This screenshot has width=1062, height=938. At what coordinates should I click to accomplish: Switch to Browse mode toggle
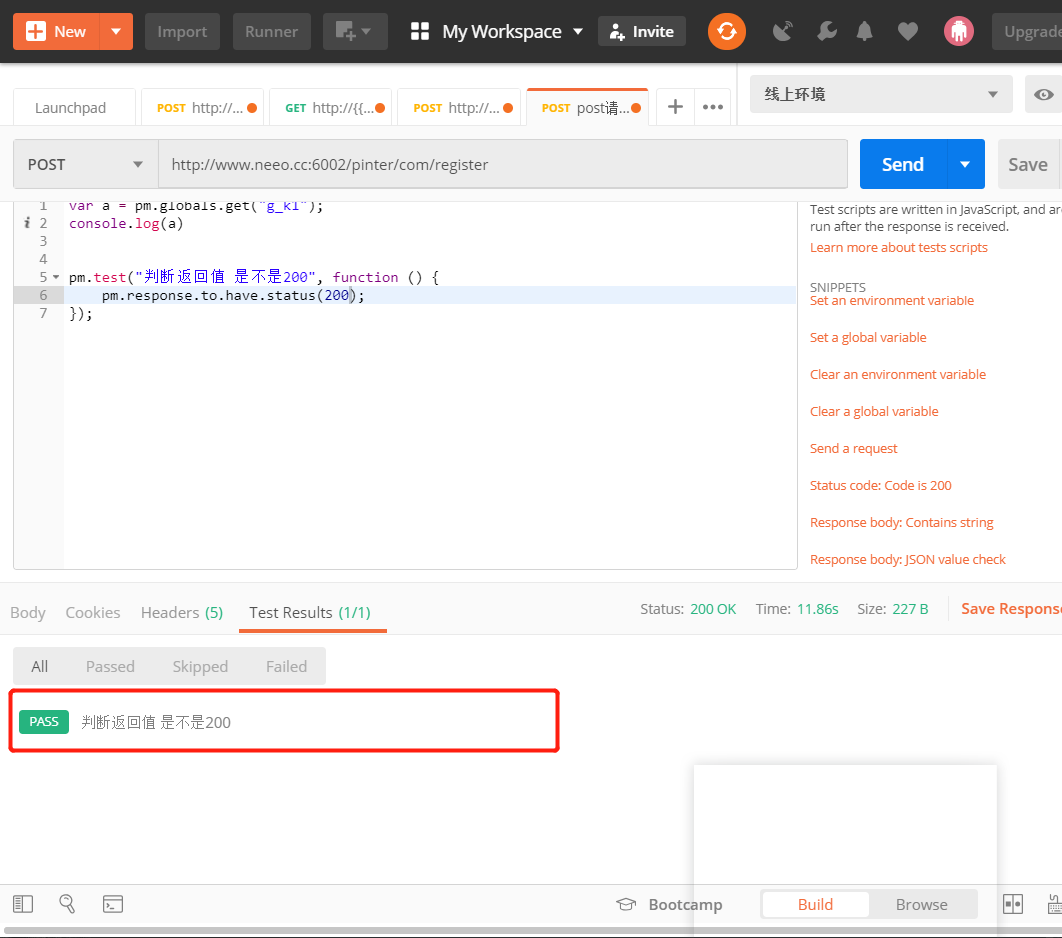tap(921, 904)
